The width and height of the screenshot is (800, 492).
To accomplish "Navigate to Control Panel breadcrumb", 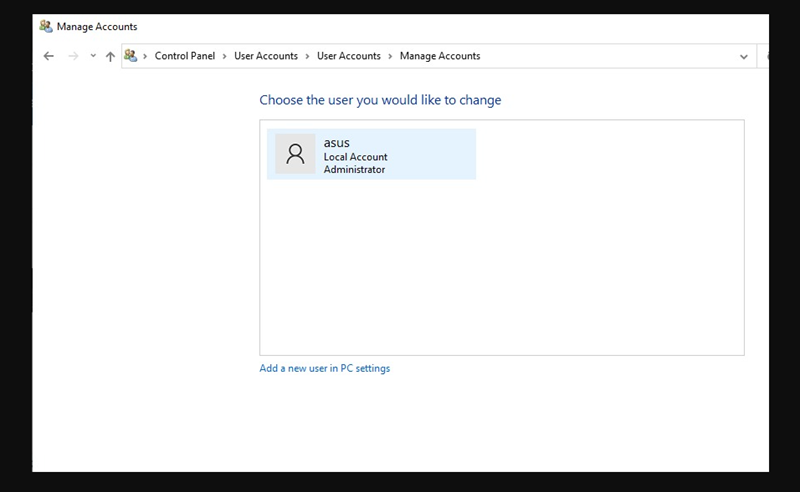I will point(184,56).
